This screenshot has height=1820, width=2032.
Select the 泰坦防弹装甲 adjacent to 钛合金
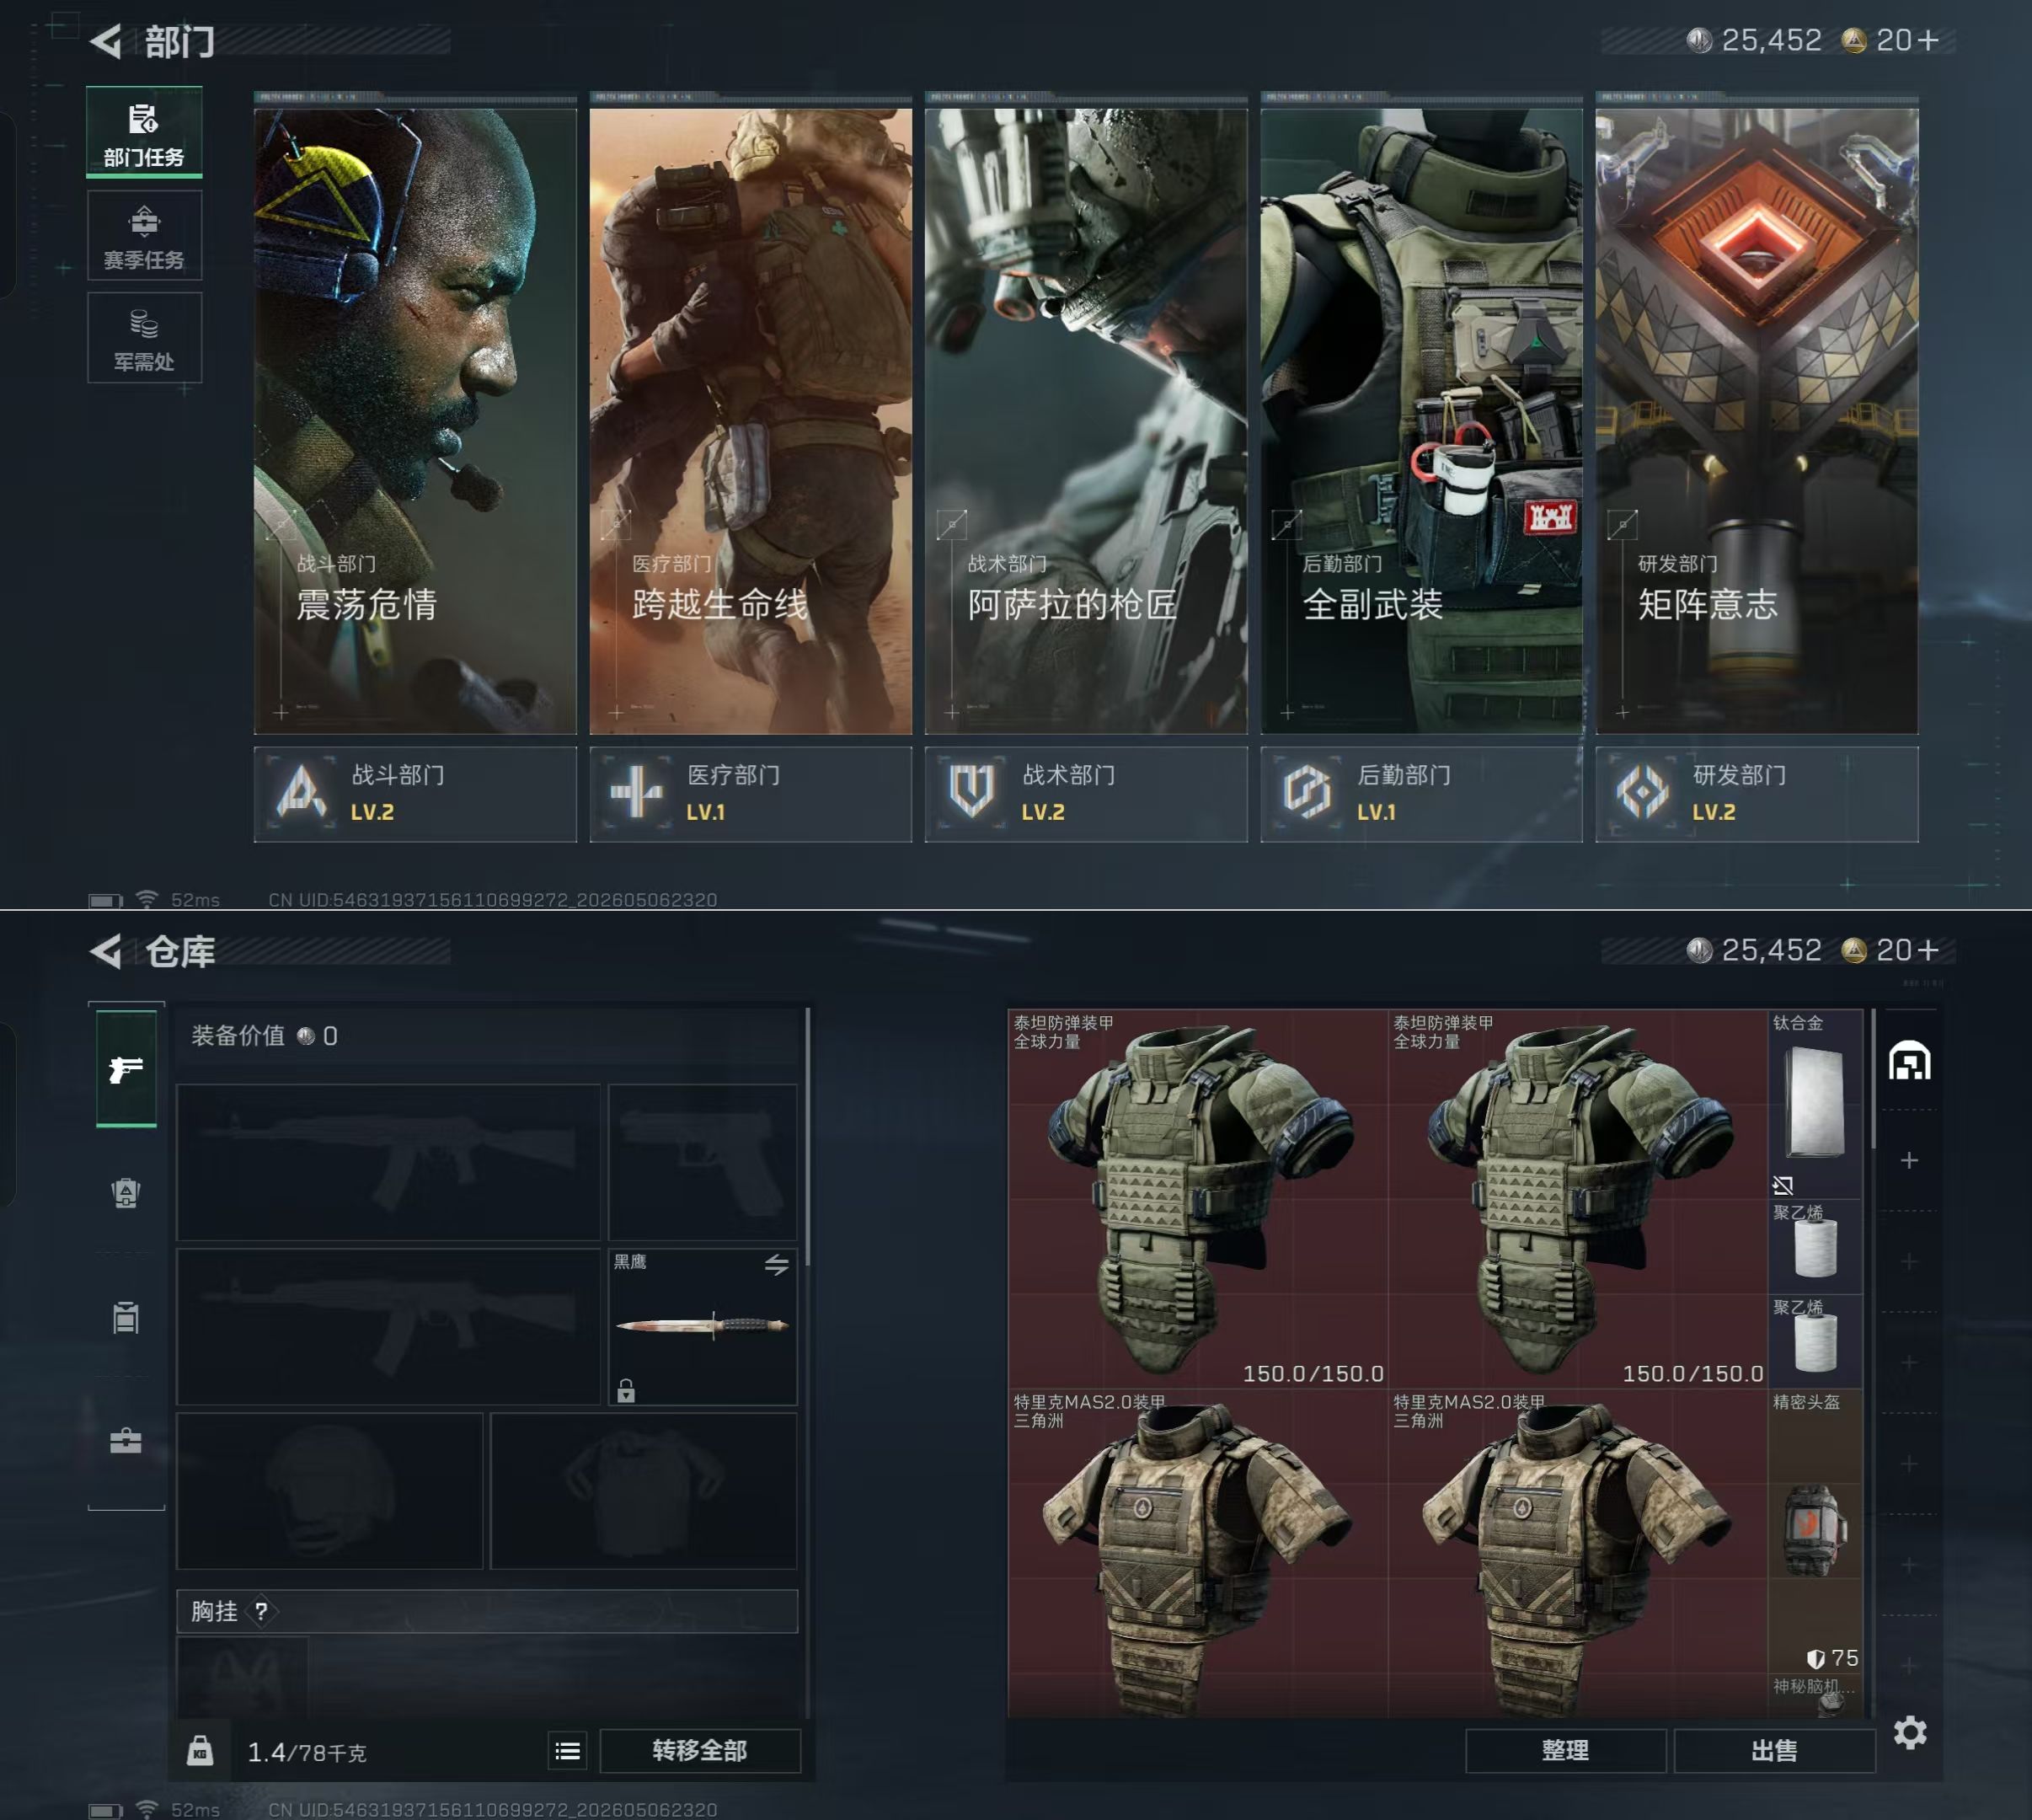[x=1578, y=1199]
